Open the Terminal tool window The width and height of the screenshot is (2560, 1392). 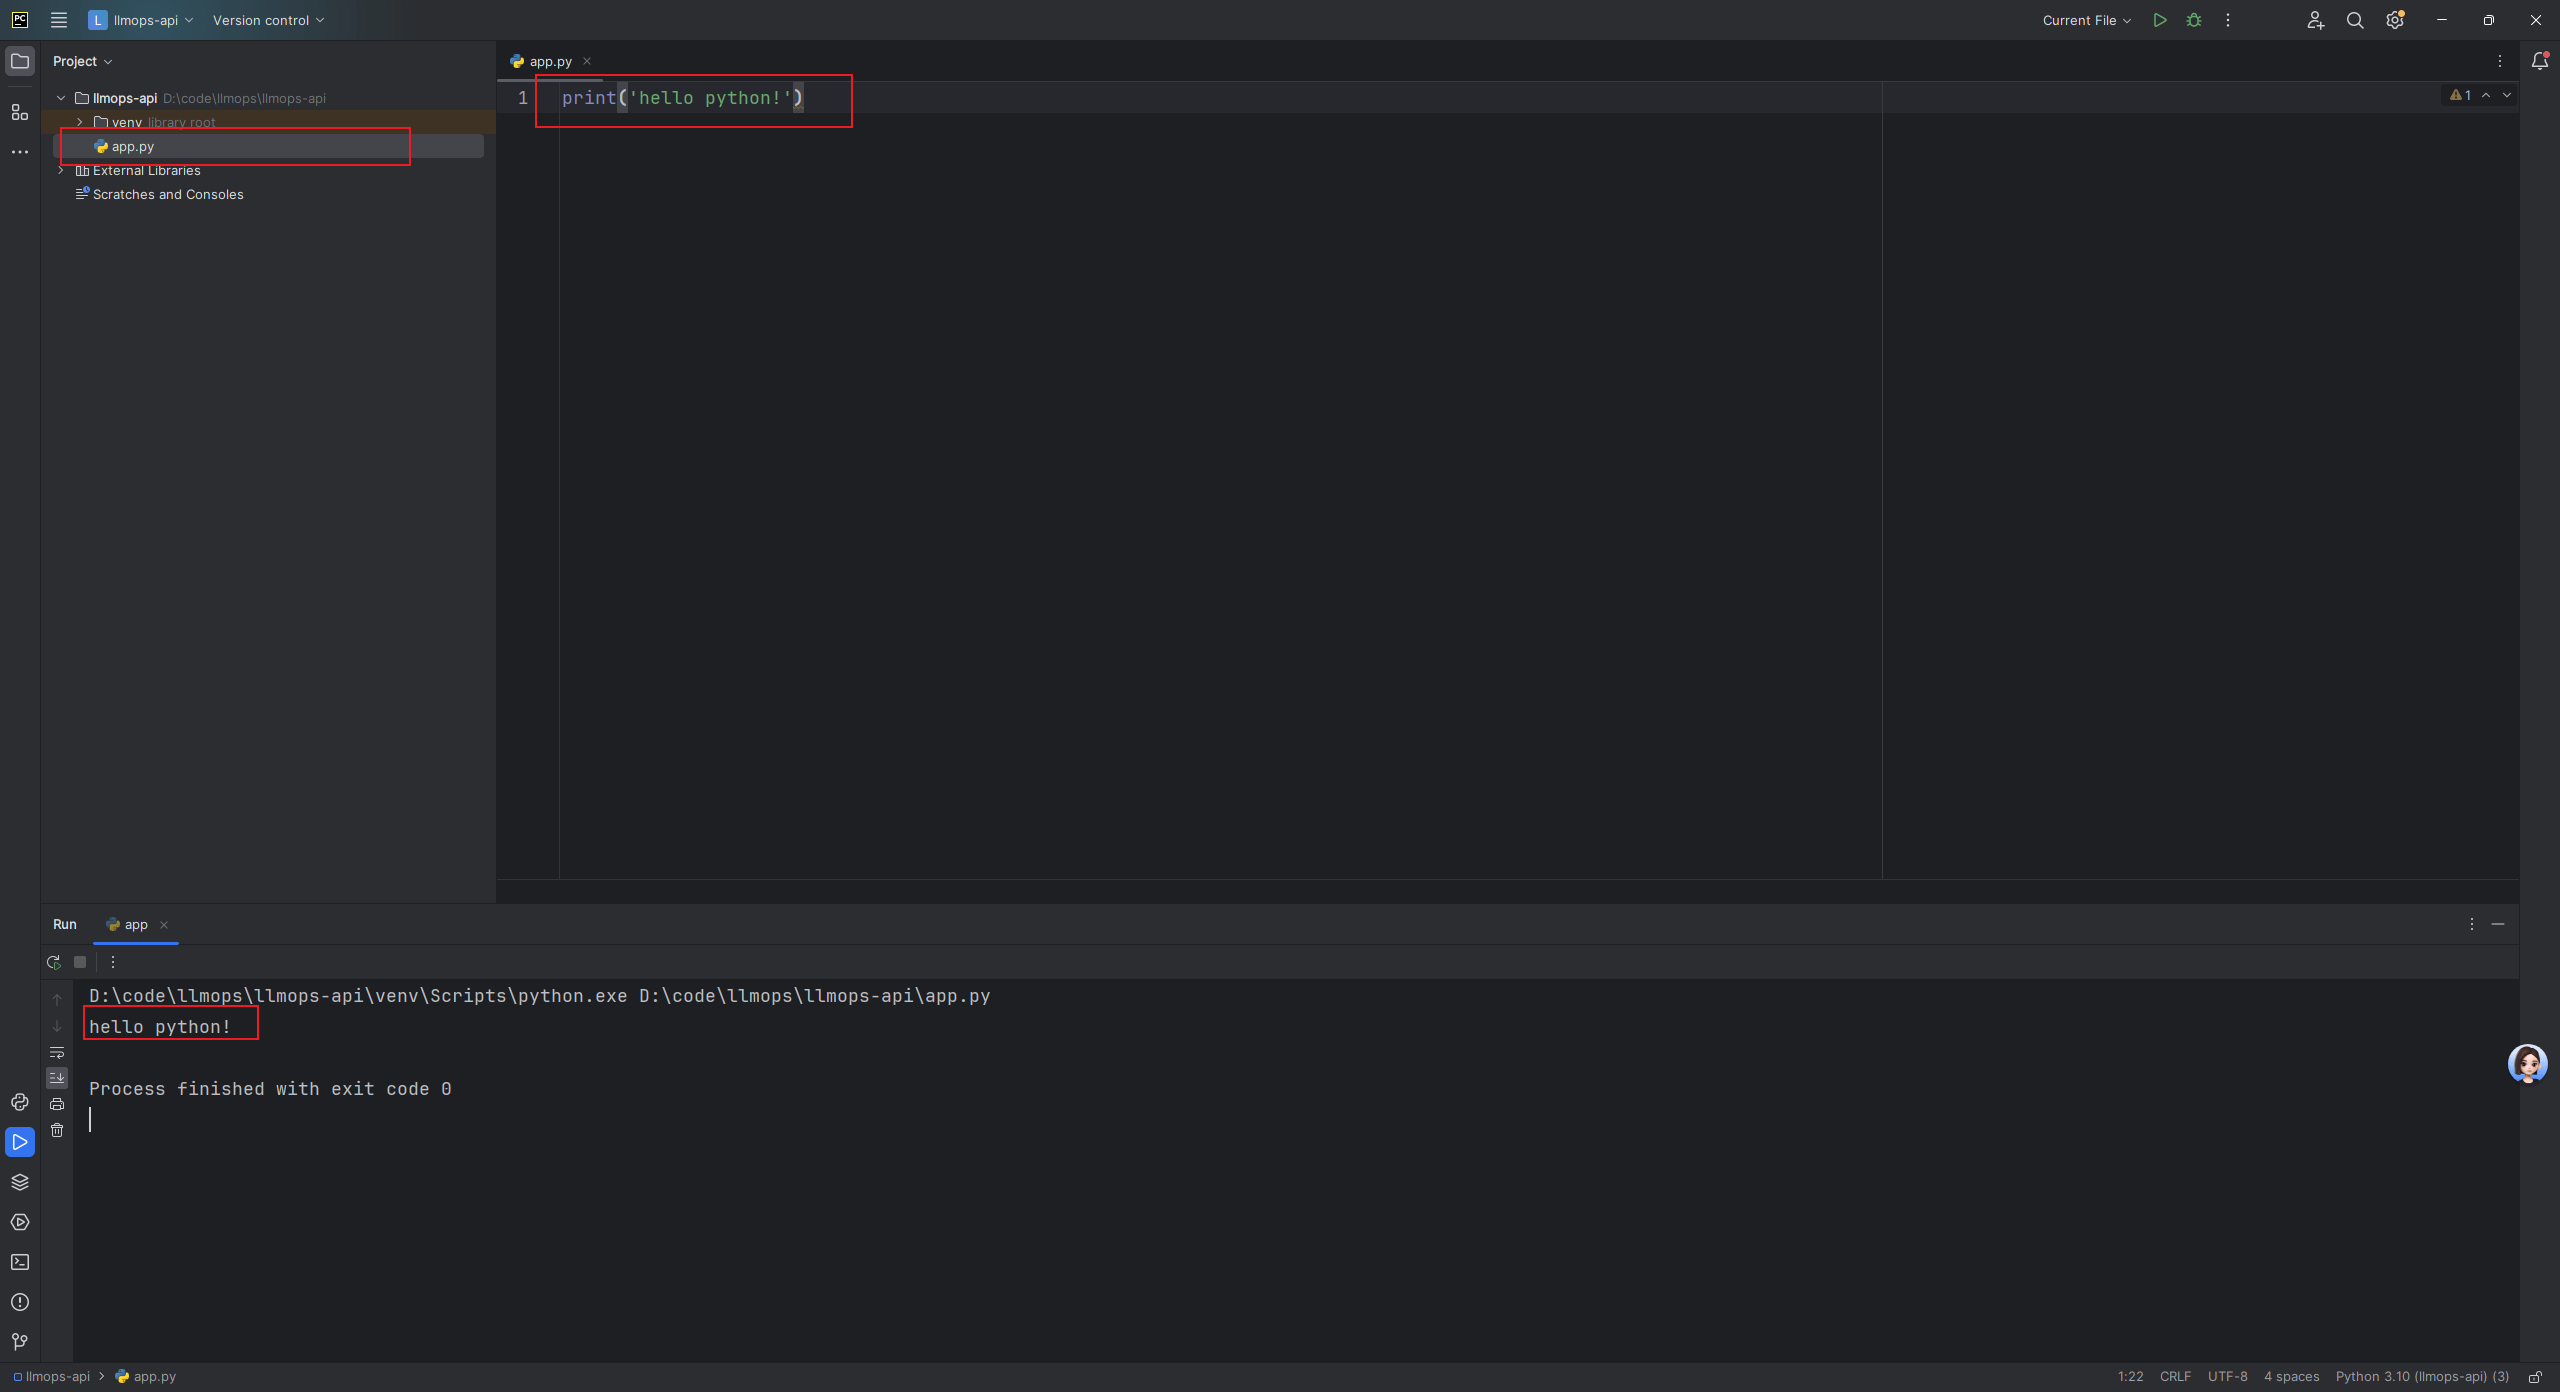coord(20,1262)
